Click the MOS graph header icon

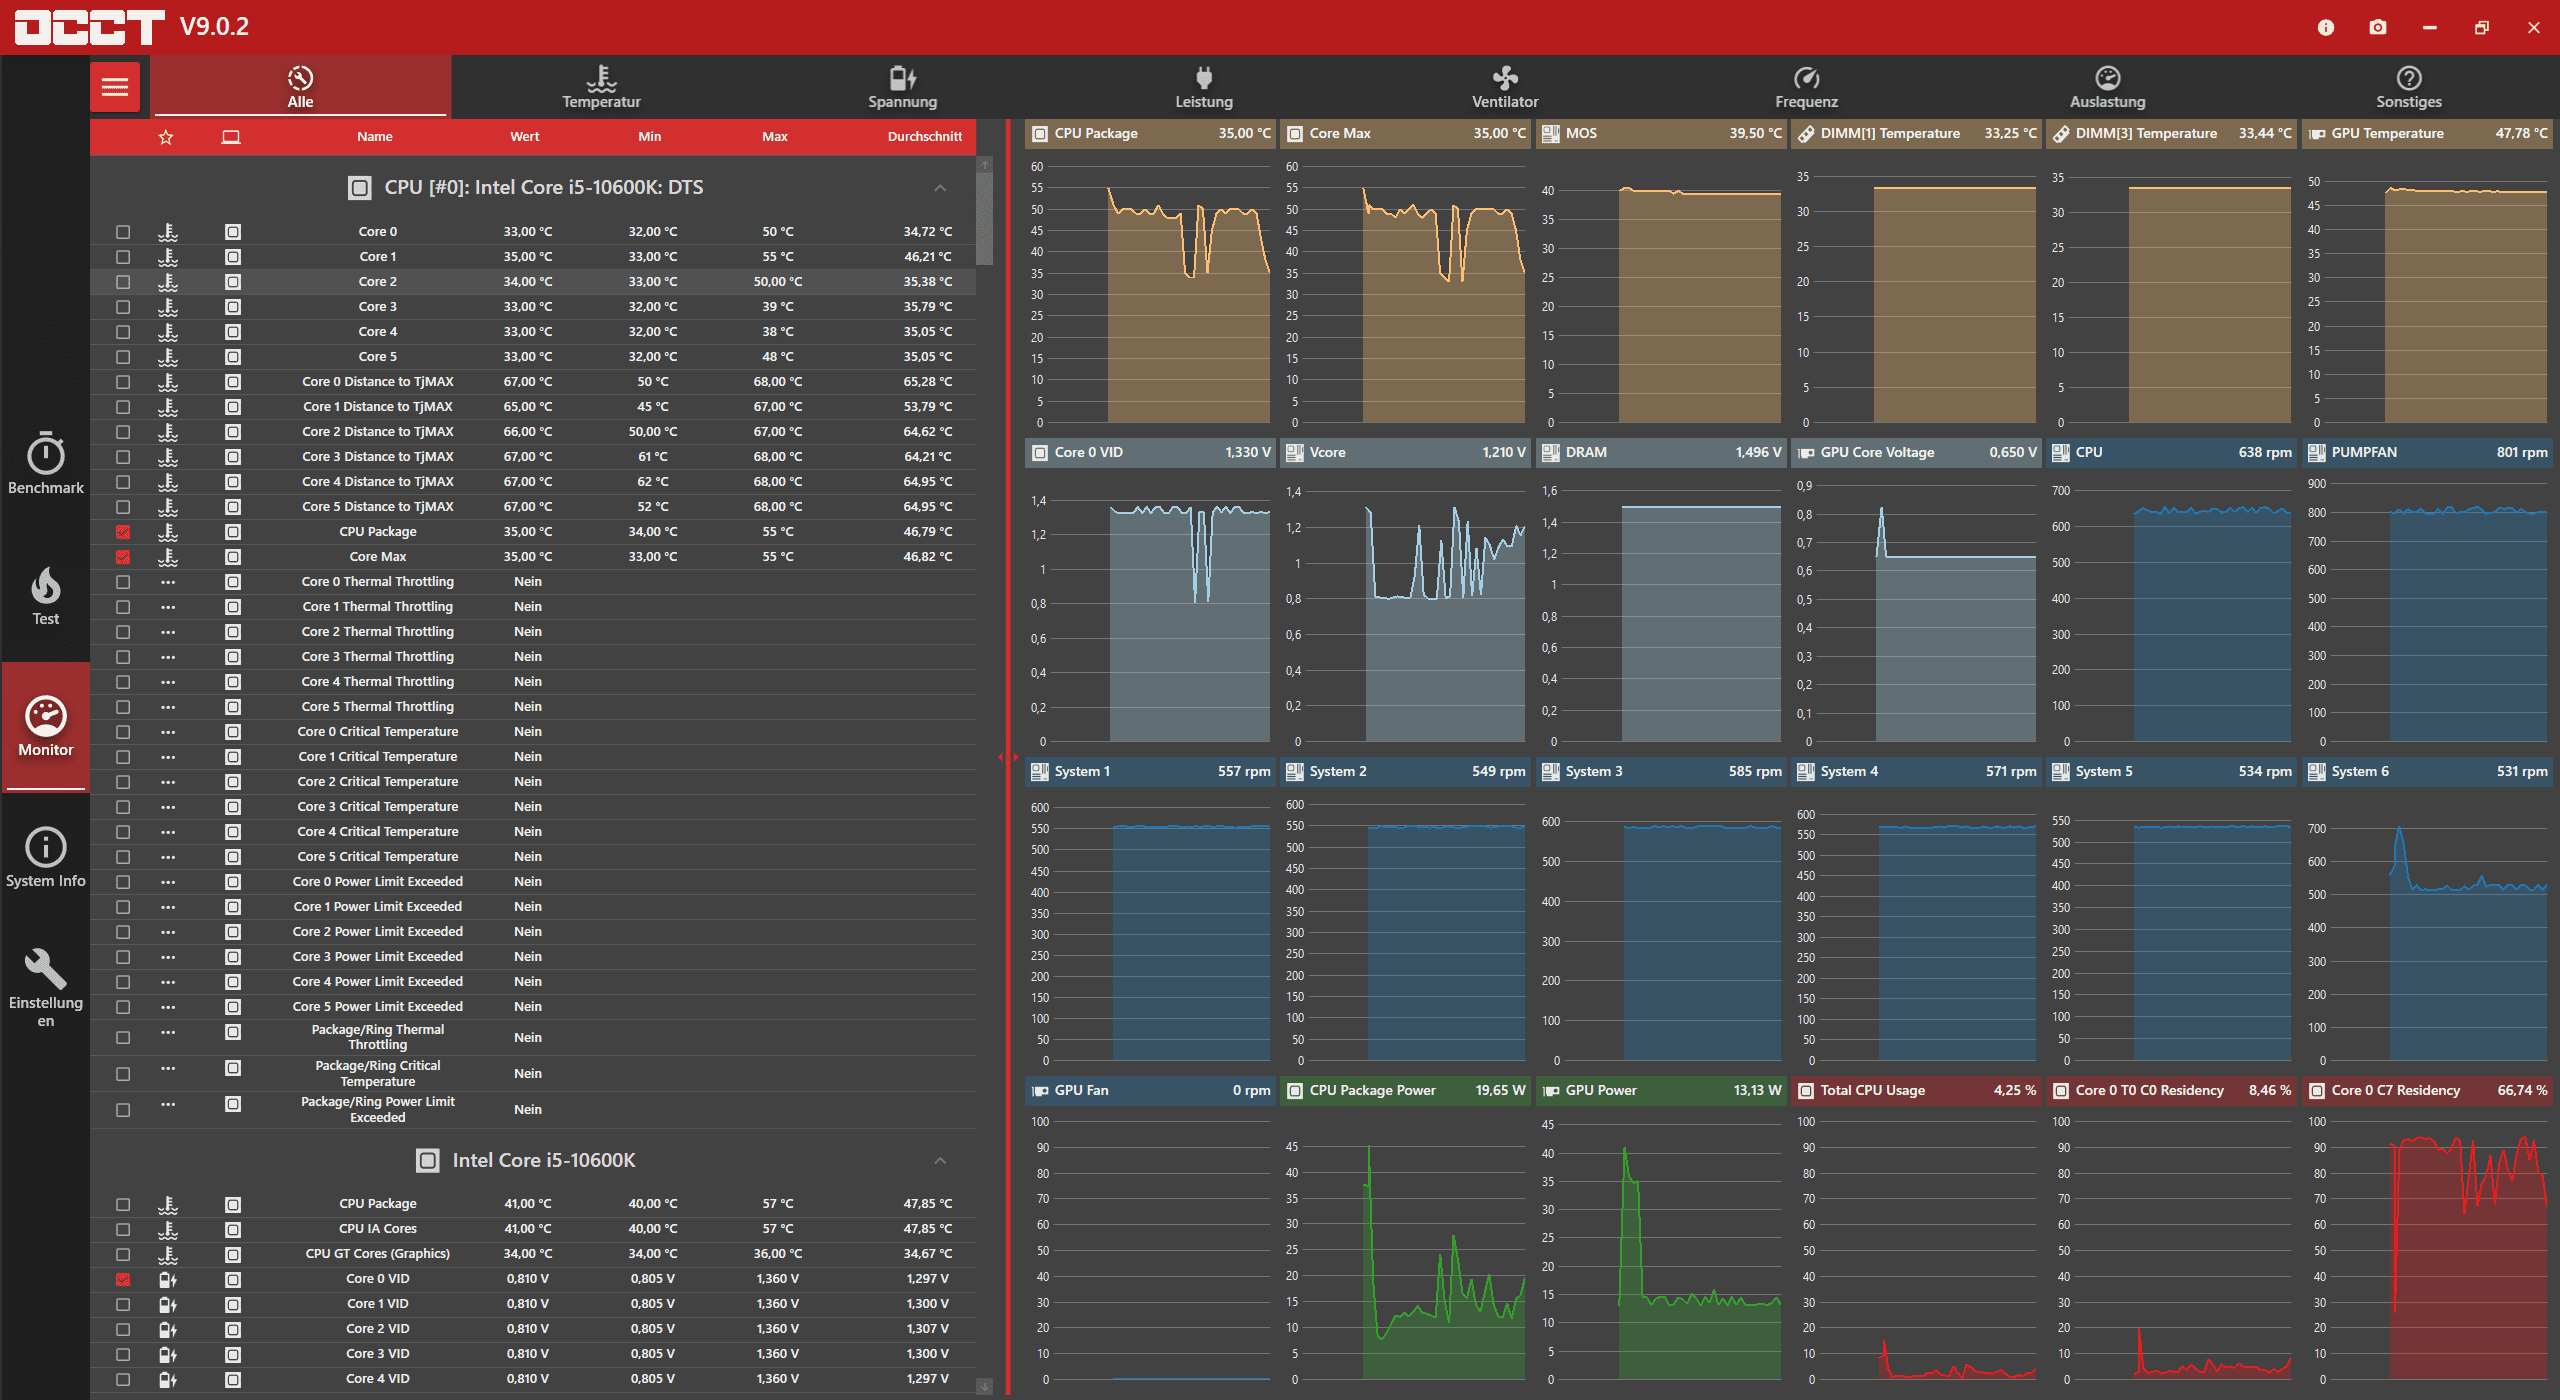pos(1551,133)
